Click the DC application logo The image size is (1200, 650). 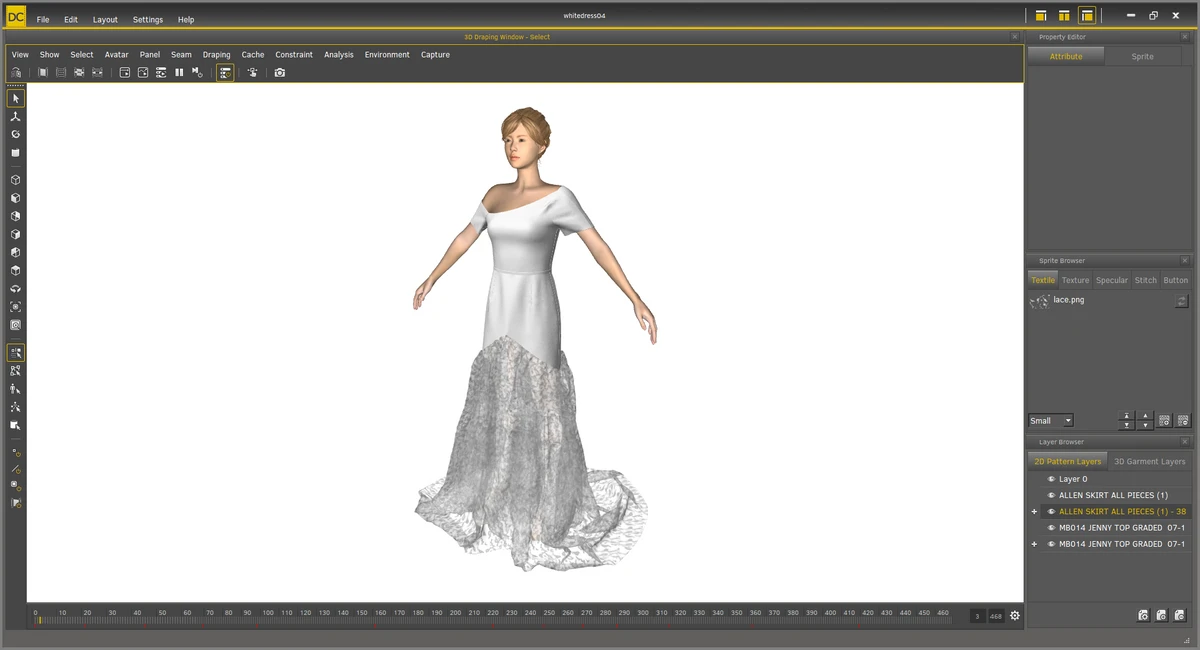[15, 16]
